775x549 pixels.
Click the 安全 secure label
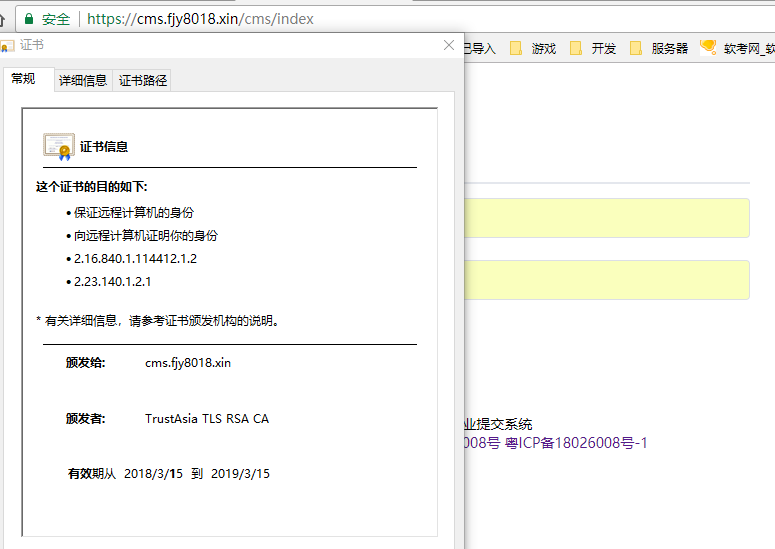[x=56, y=18]
